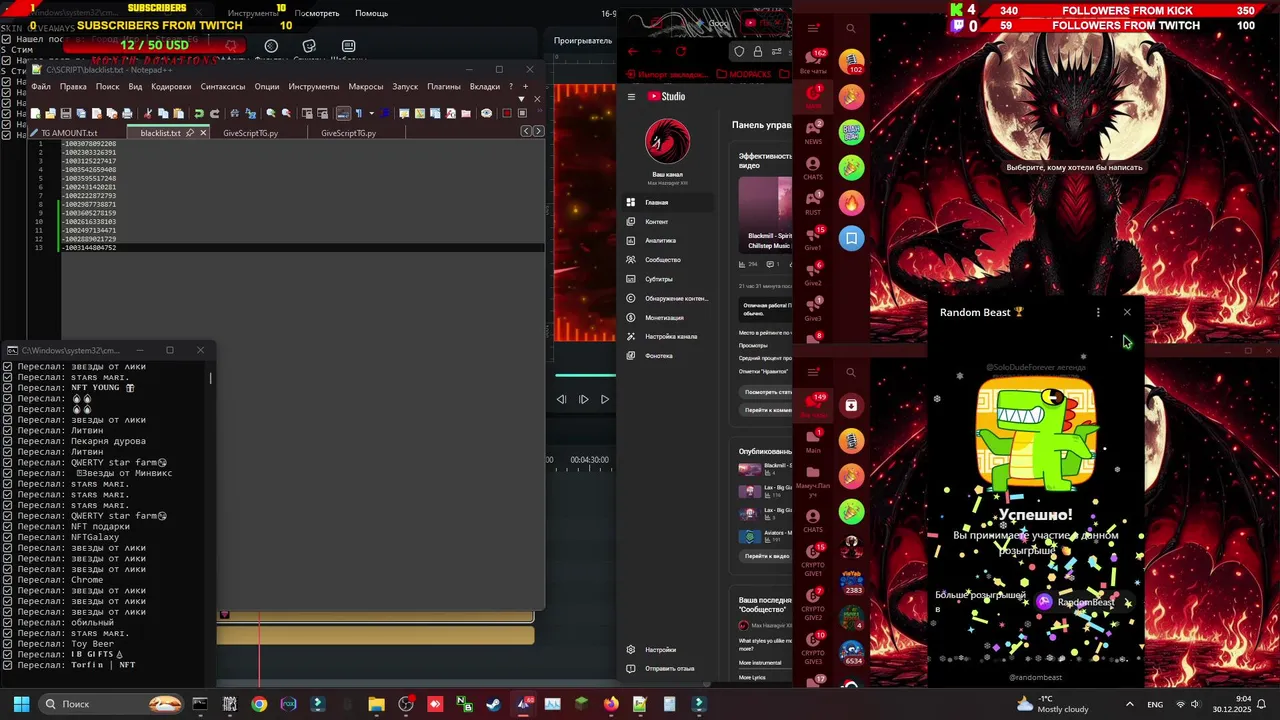Click line -1003078092208 in blacklist.txt

pos(89,144)
